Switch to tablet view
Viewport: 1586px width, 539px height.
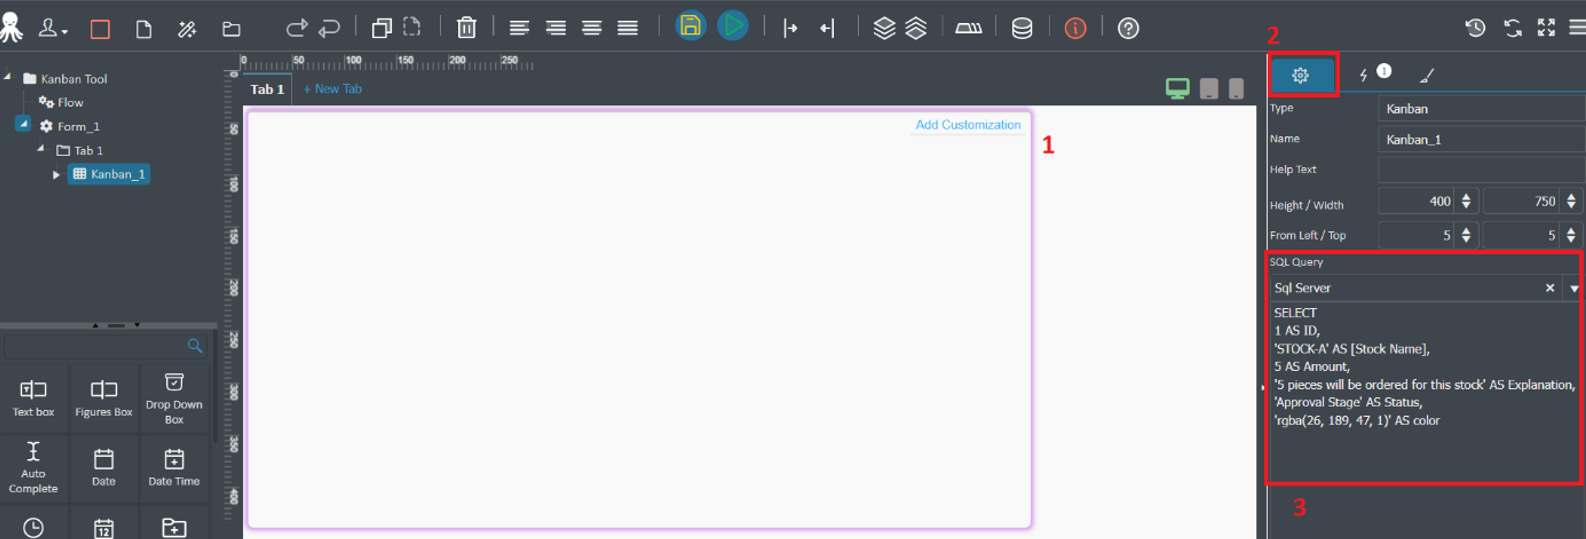tap(1209, 88)
